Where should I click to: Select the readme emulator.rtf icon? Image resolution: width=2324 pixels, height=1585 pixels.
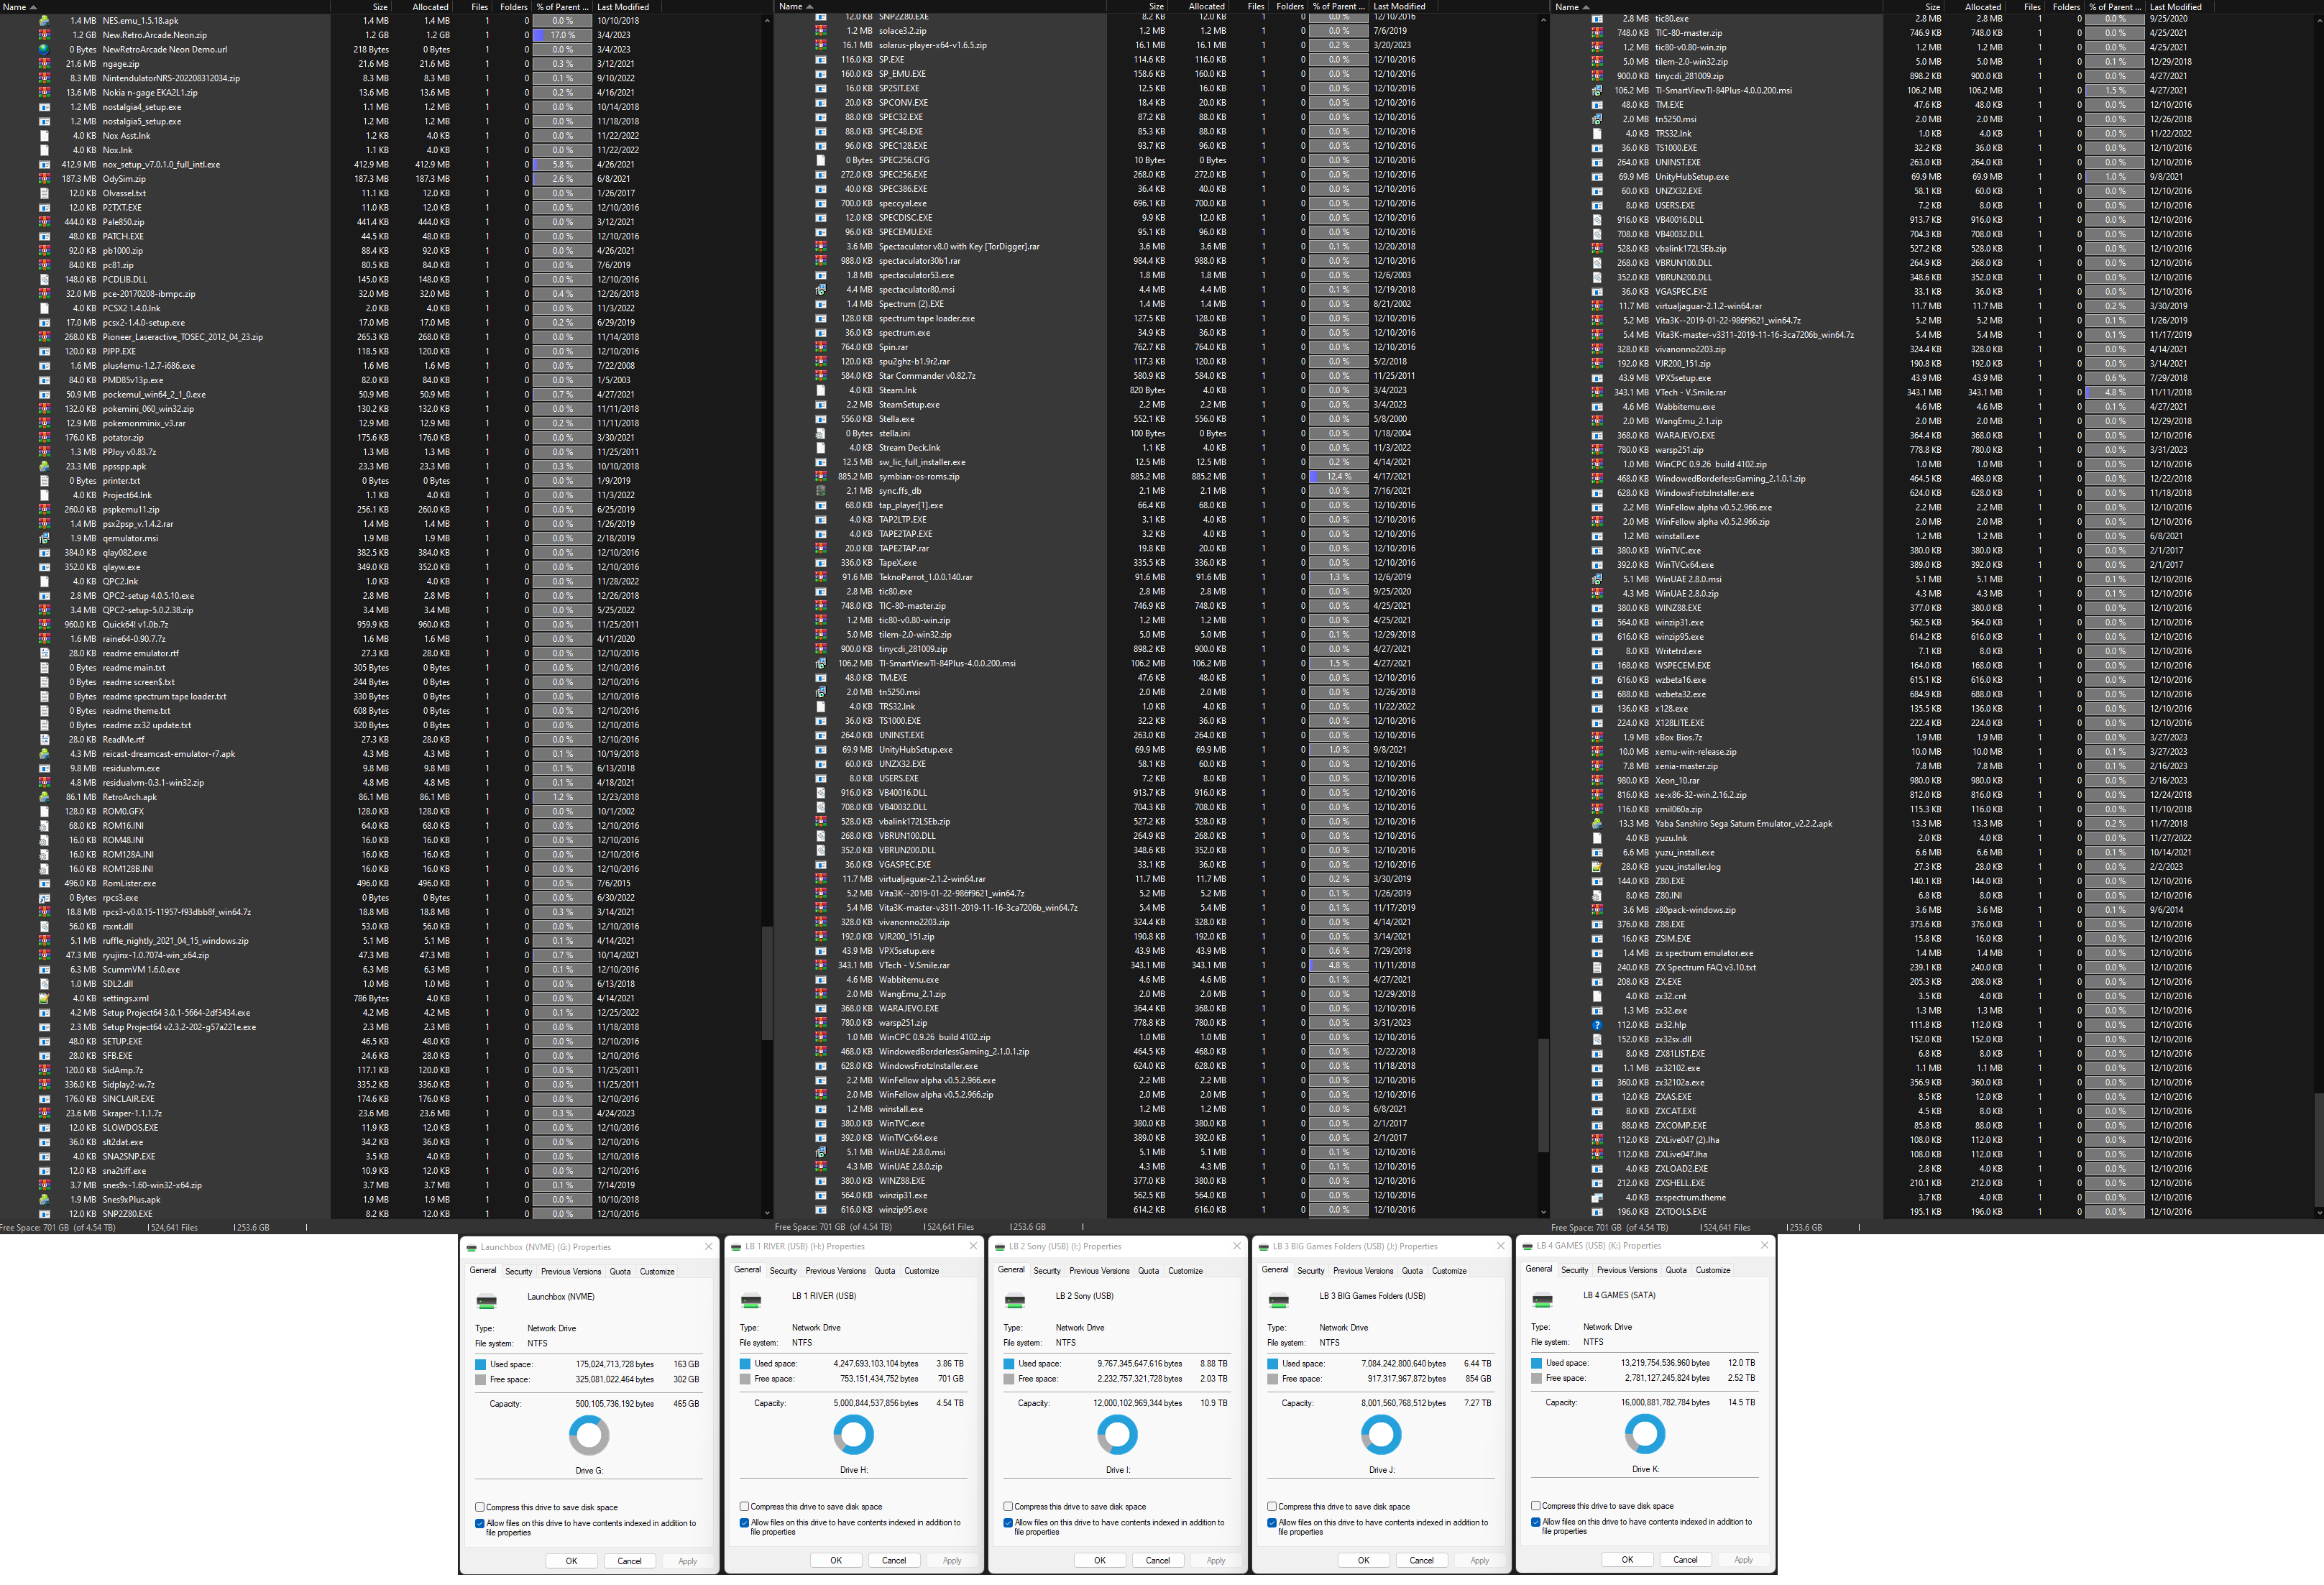44,653
